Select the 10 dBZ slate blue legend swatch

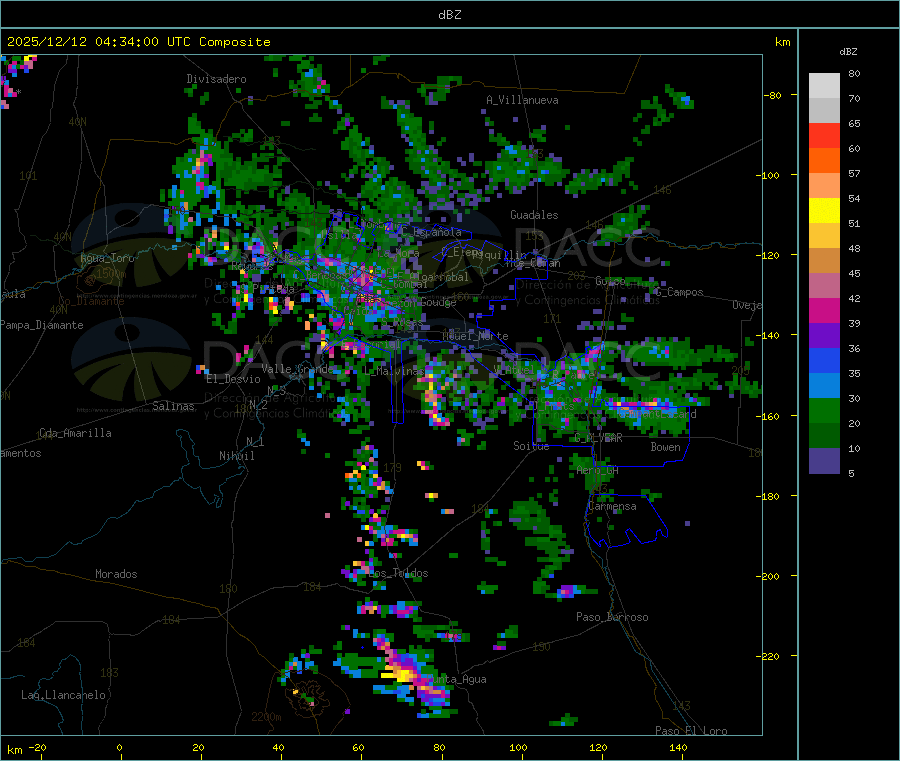(824, 461)
